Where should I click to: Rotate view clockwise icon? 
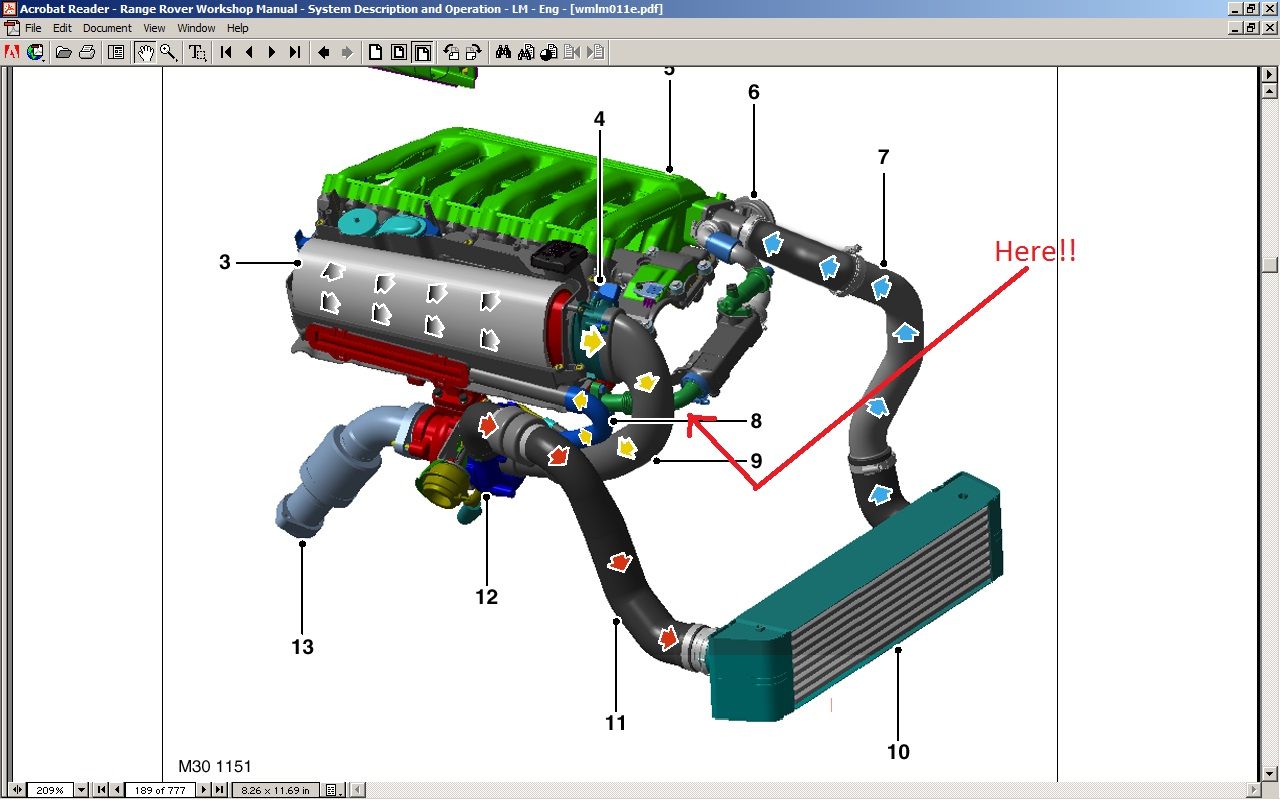click(x=474, y=52)
